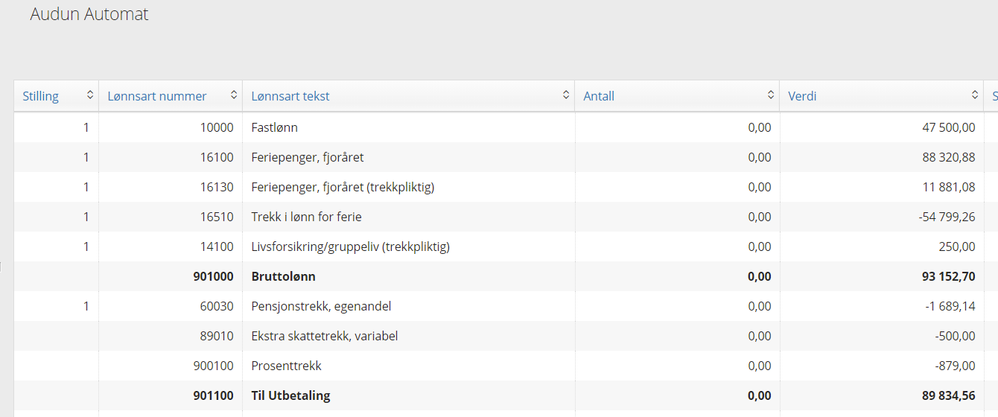The width and height of the screenshot is (998, 417).
Task: Sort values using Verdi column arrows
Action: coord(975,96)
